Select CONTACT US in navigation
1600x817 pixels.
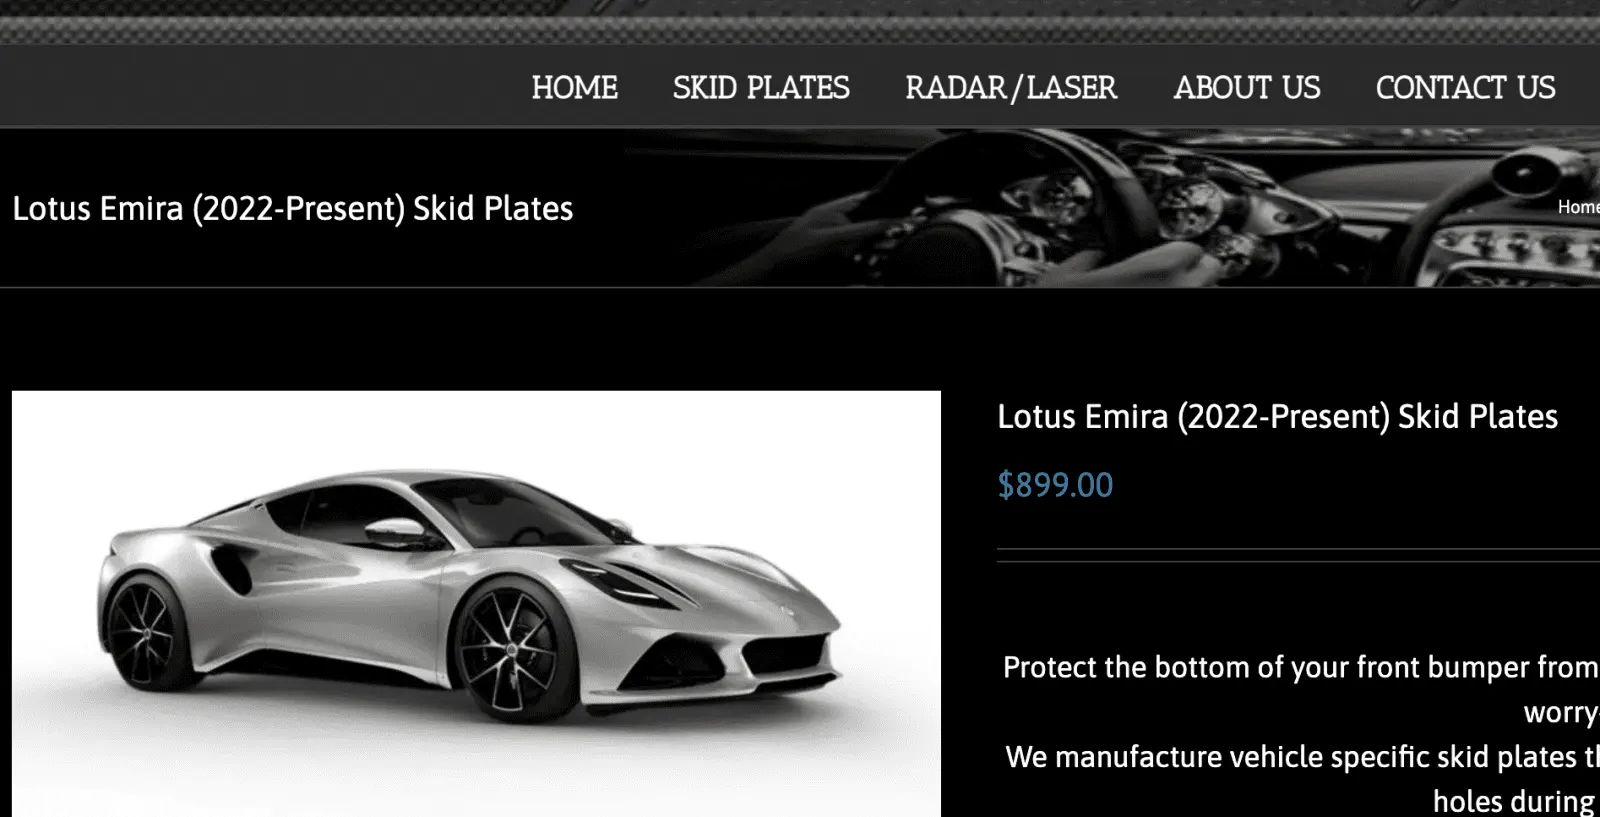1465,88
